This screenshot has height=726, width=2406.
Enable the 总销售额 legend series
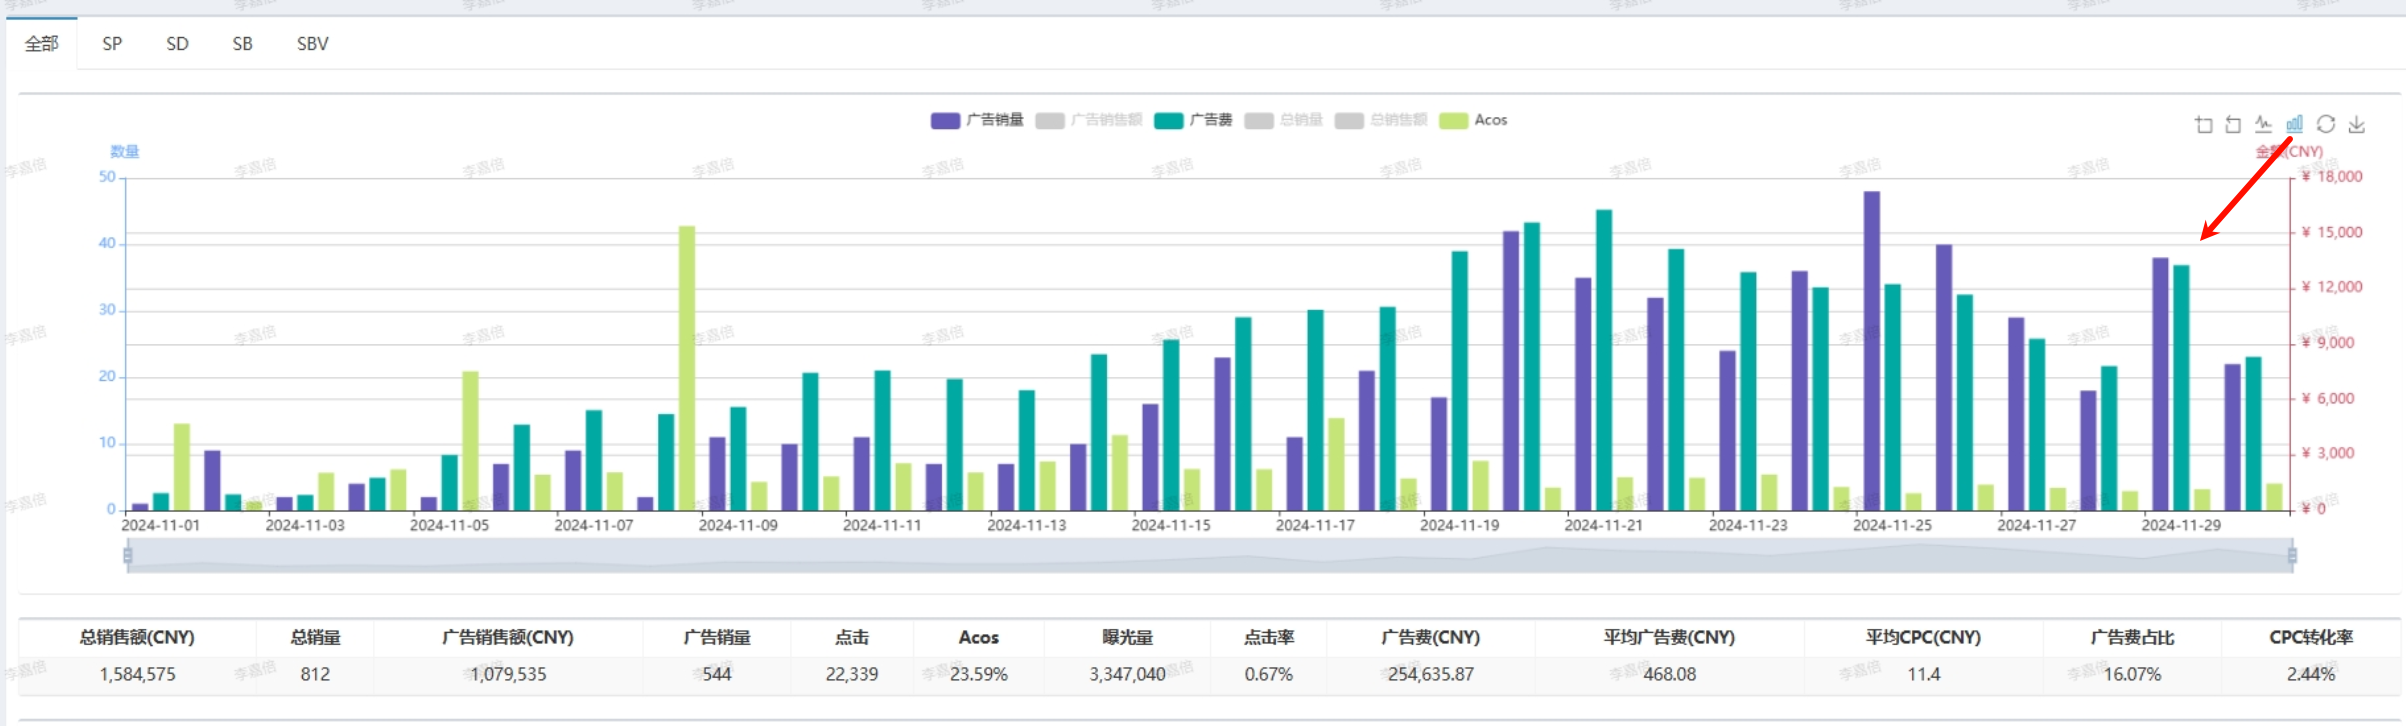(x=1381, y=120)
